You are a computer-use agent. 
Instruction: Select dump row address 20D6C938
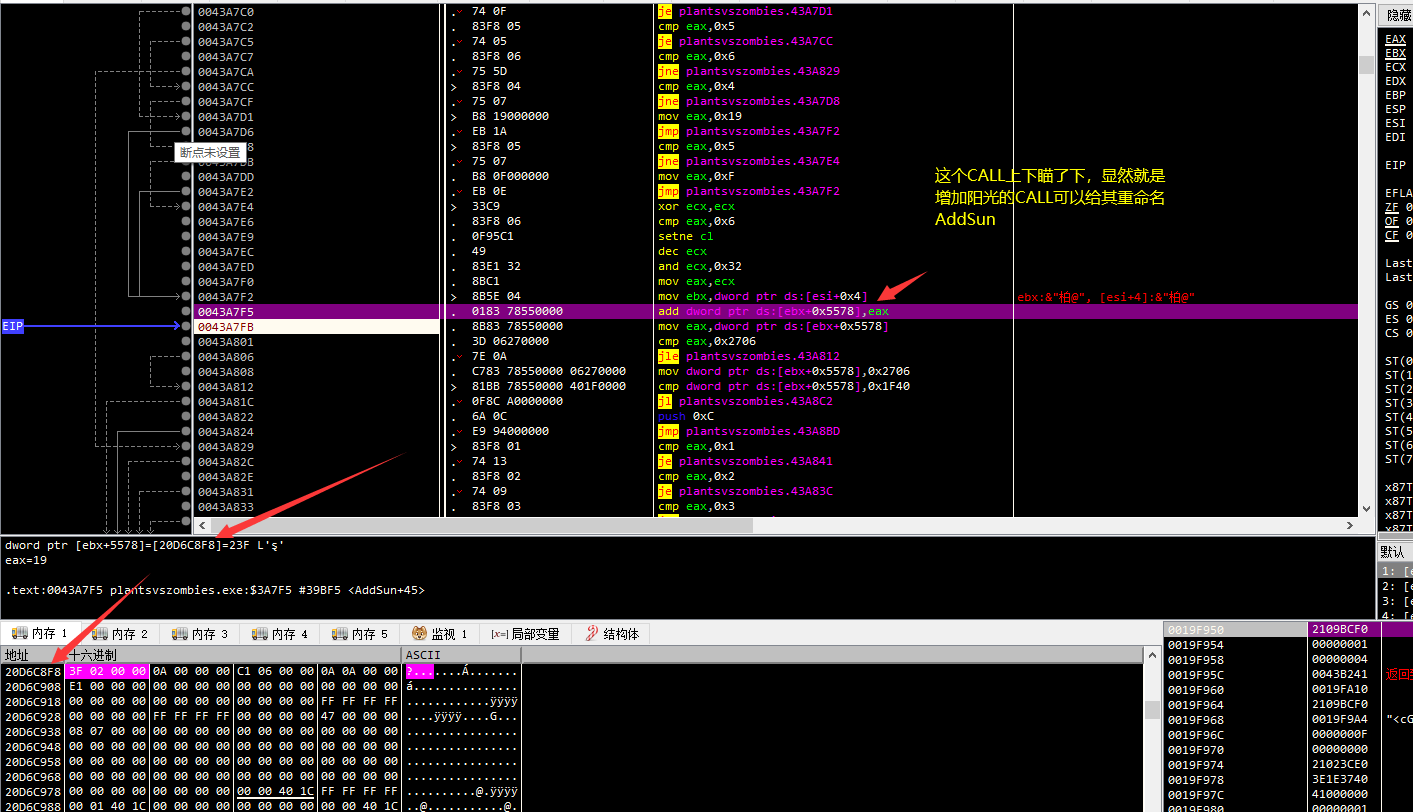click(x=33, y=732)
